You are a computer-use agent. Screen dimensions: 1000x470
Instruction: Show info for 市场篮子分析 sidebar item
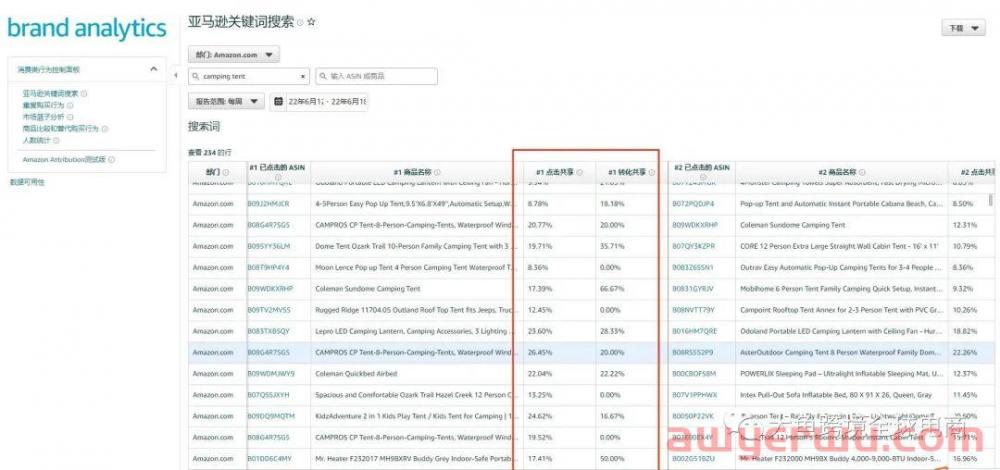(x=70, y=117)
